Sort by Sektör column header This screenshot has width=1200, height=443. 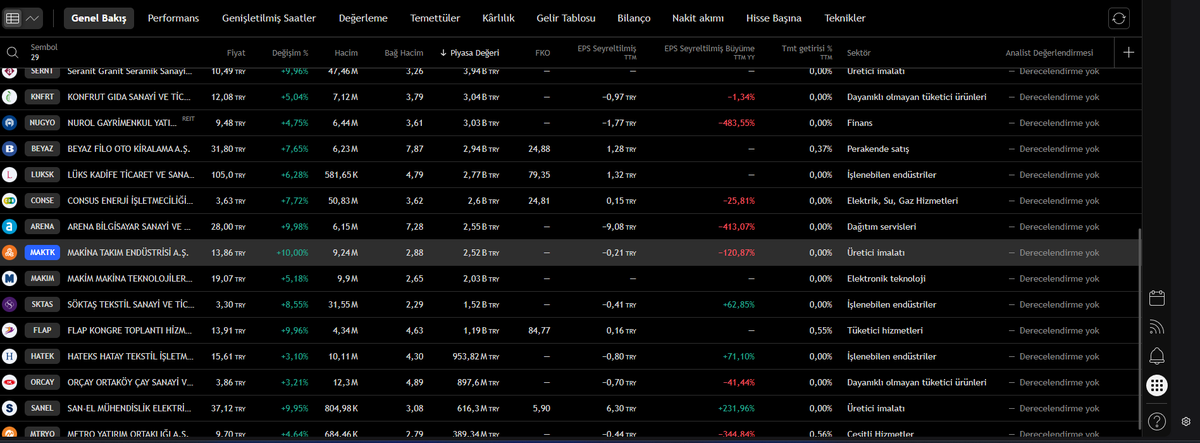[858, 52]
